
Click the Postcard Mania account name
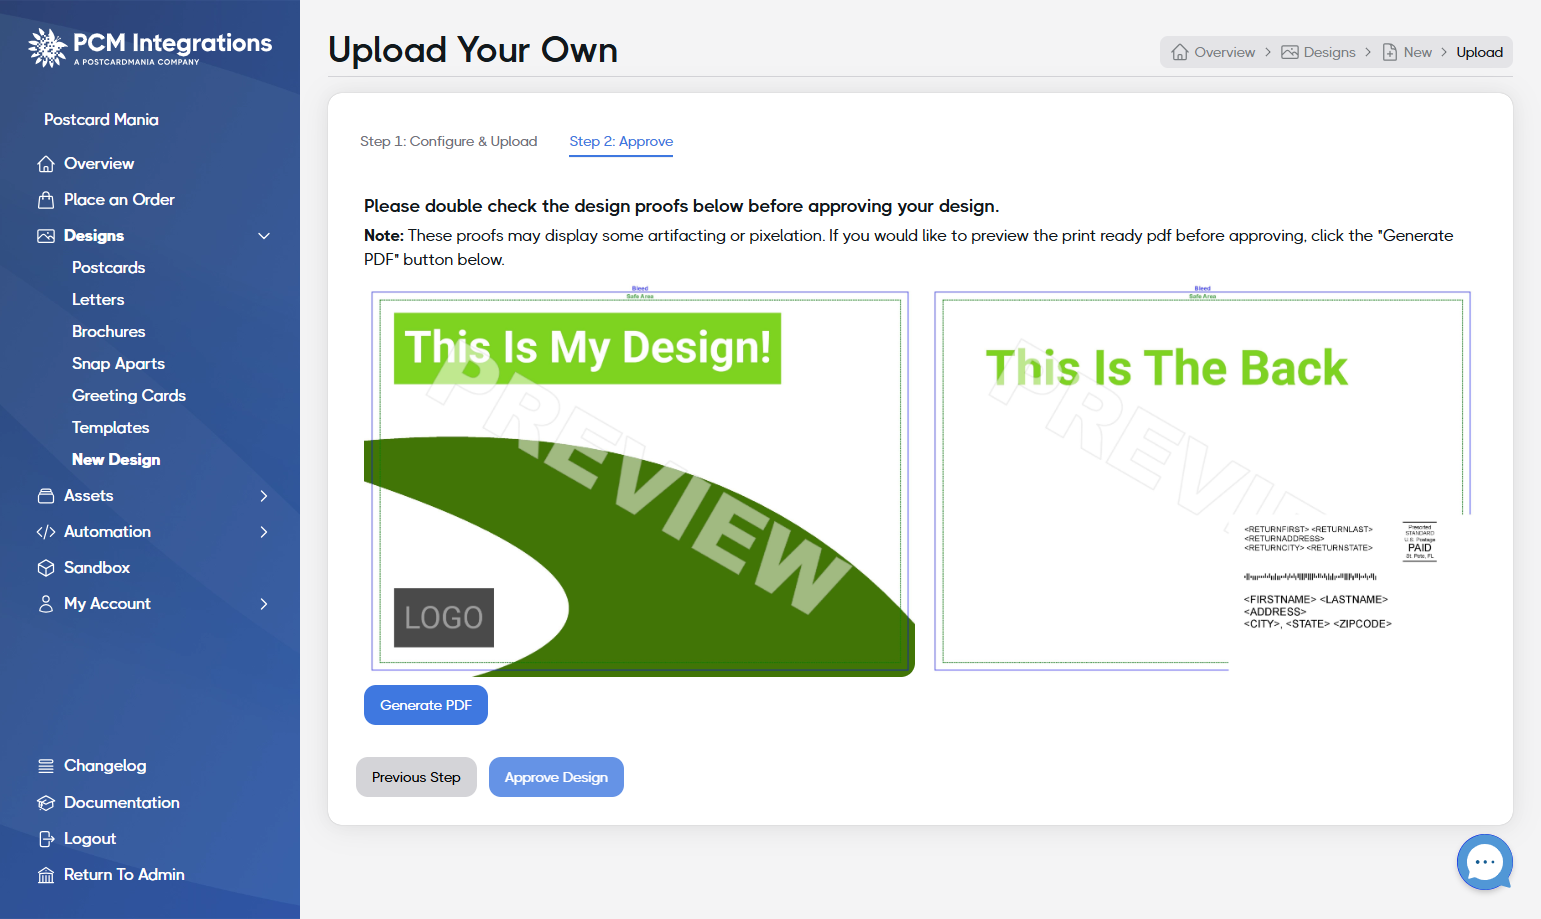(101, 120)
